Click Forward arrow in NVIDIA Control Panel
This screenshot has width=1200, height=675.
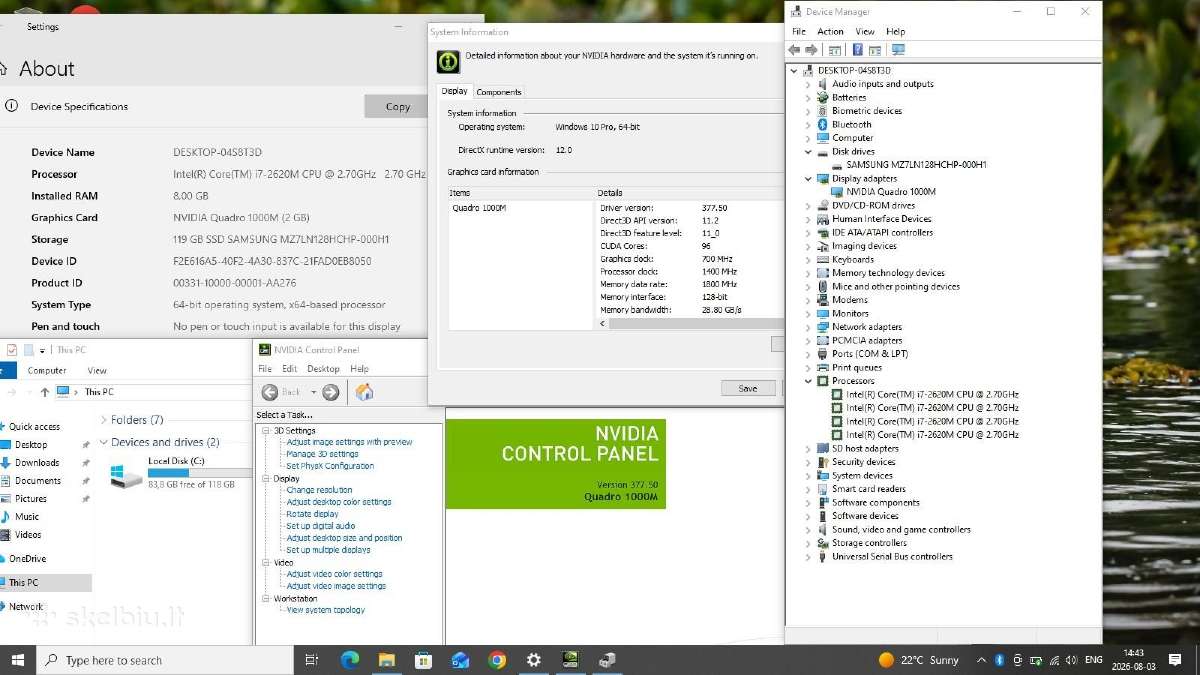click(330, 392)
